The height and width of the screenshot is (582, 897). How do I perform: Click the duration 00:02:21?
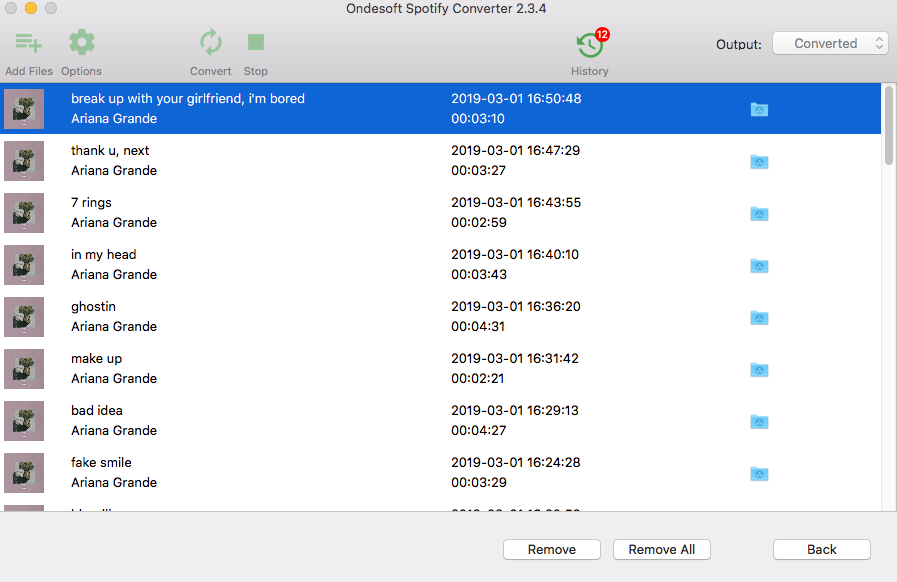(478, 379)
